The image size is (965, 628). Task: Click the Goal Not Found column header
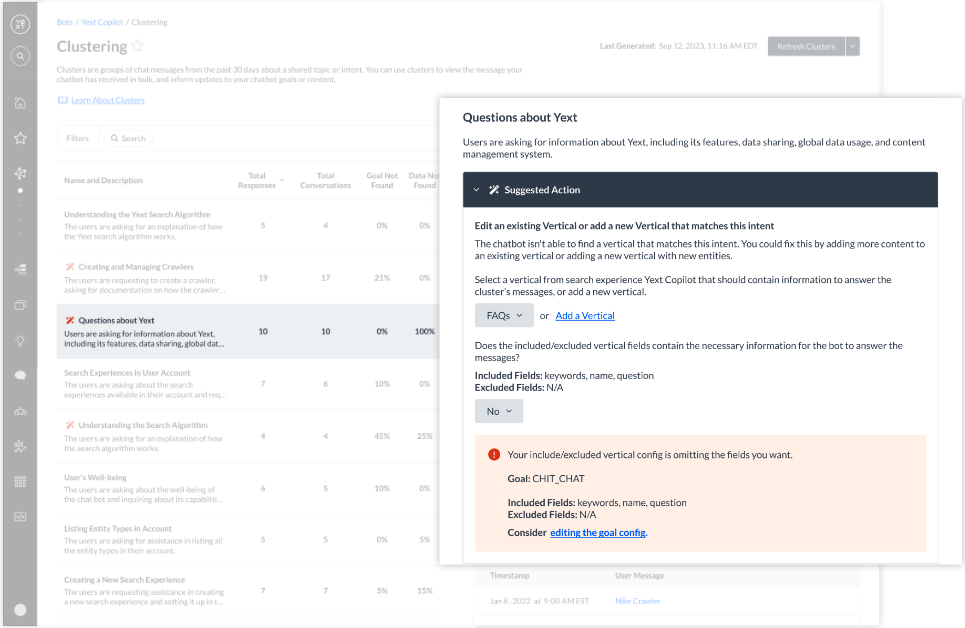pyautogui.click(x=382, y=180)
